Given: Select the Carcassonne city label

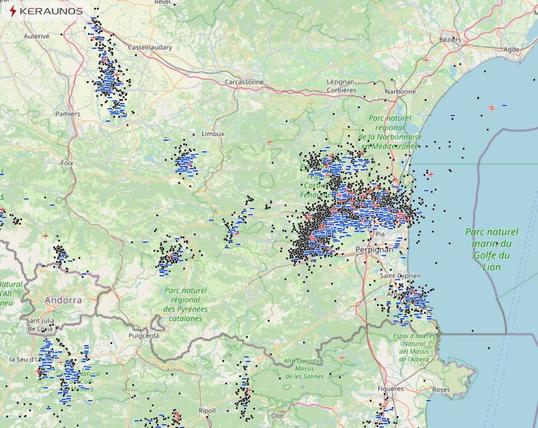Looking at the screenshot, I should 244,82.
